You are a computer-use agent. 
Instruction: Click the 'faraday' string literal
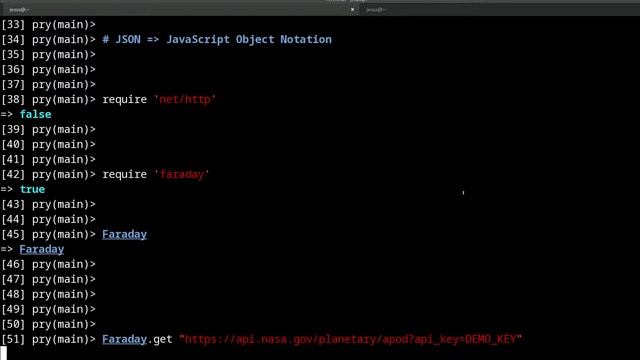[182, 174]
